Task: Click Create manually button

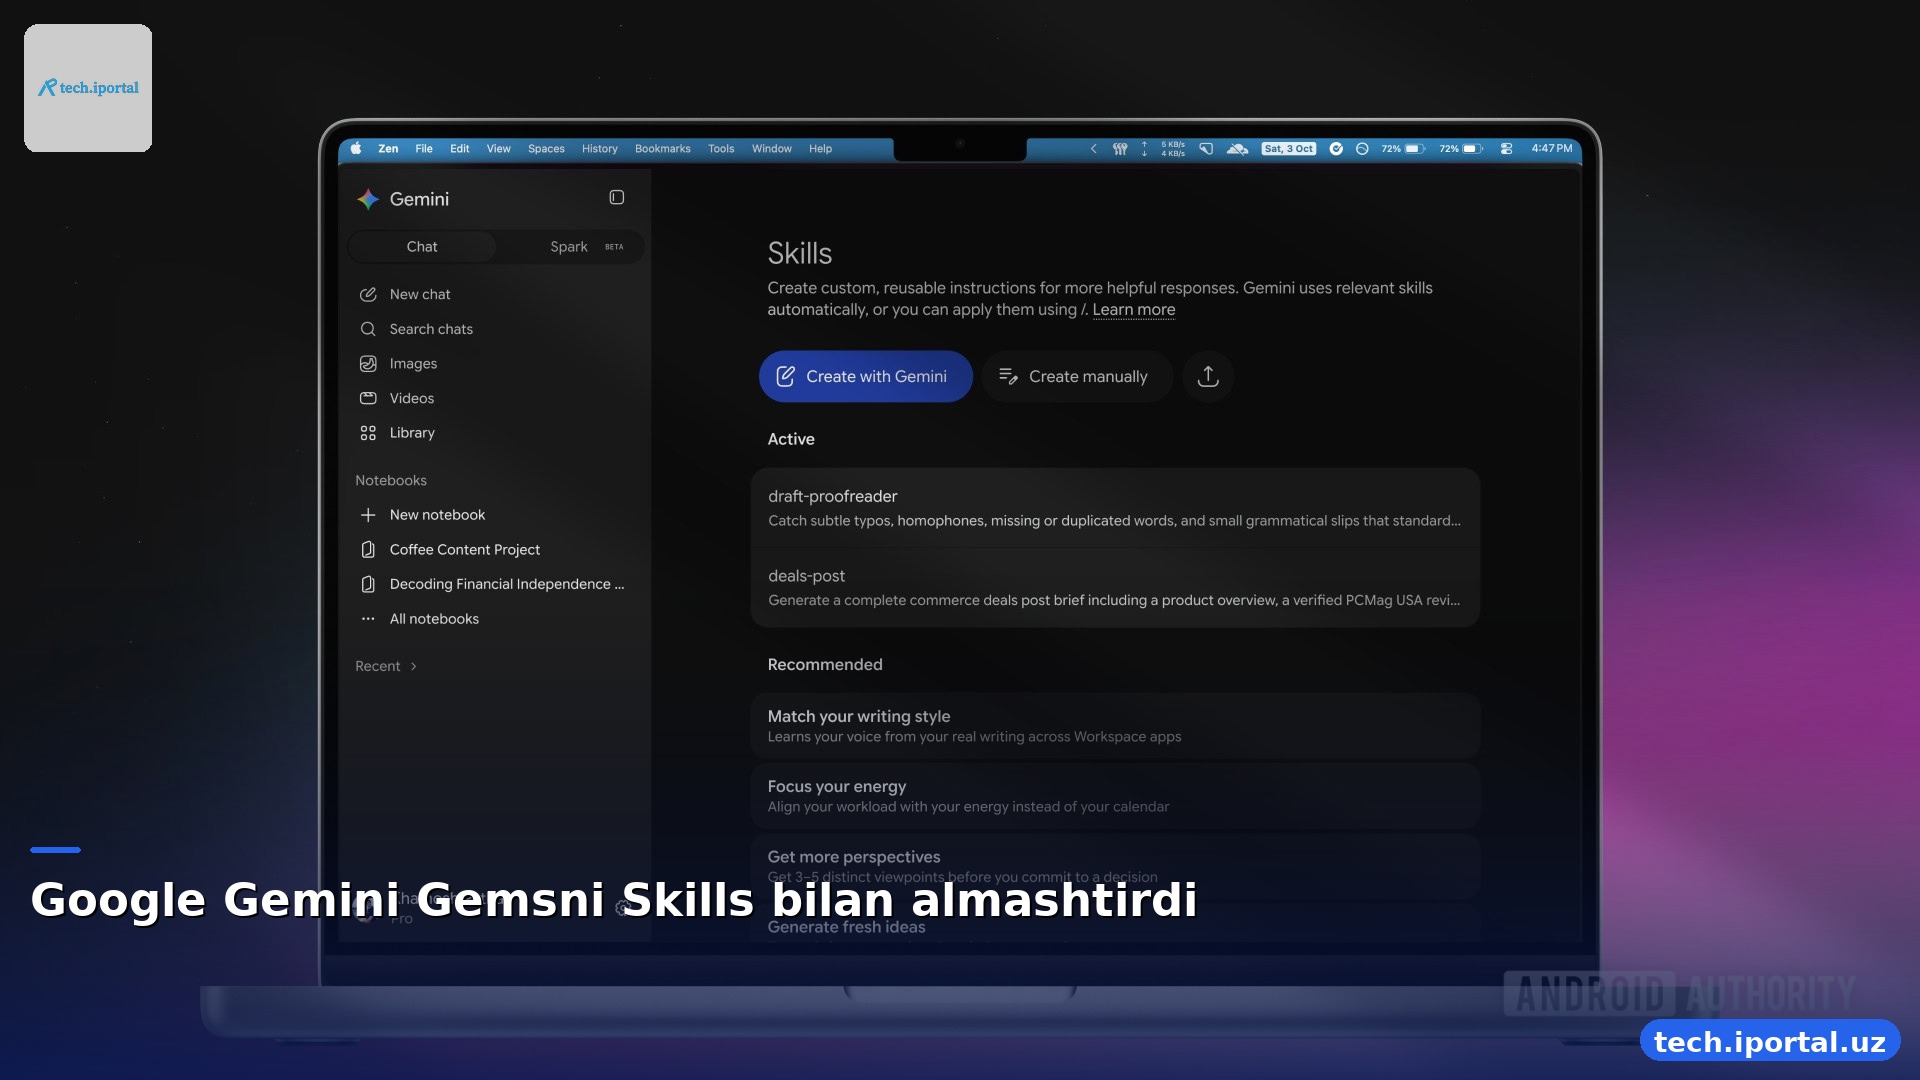Action: click(x=1076, y=376)
